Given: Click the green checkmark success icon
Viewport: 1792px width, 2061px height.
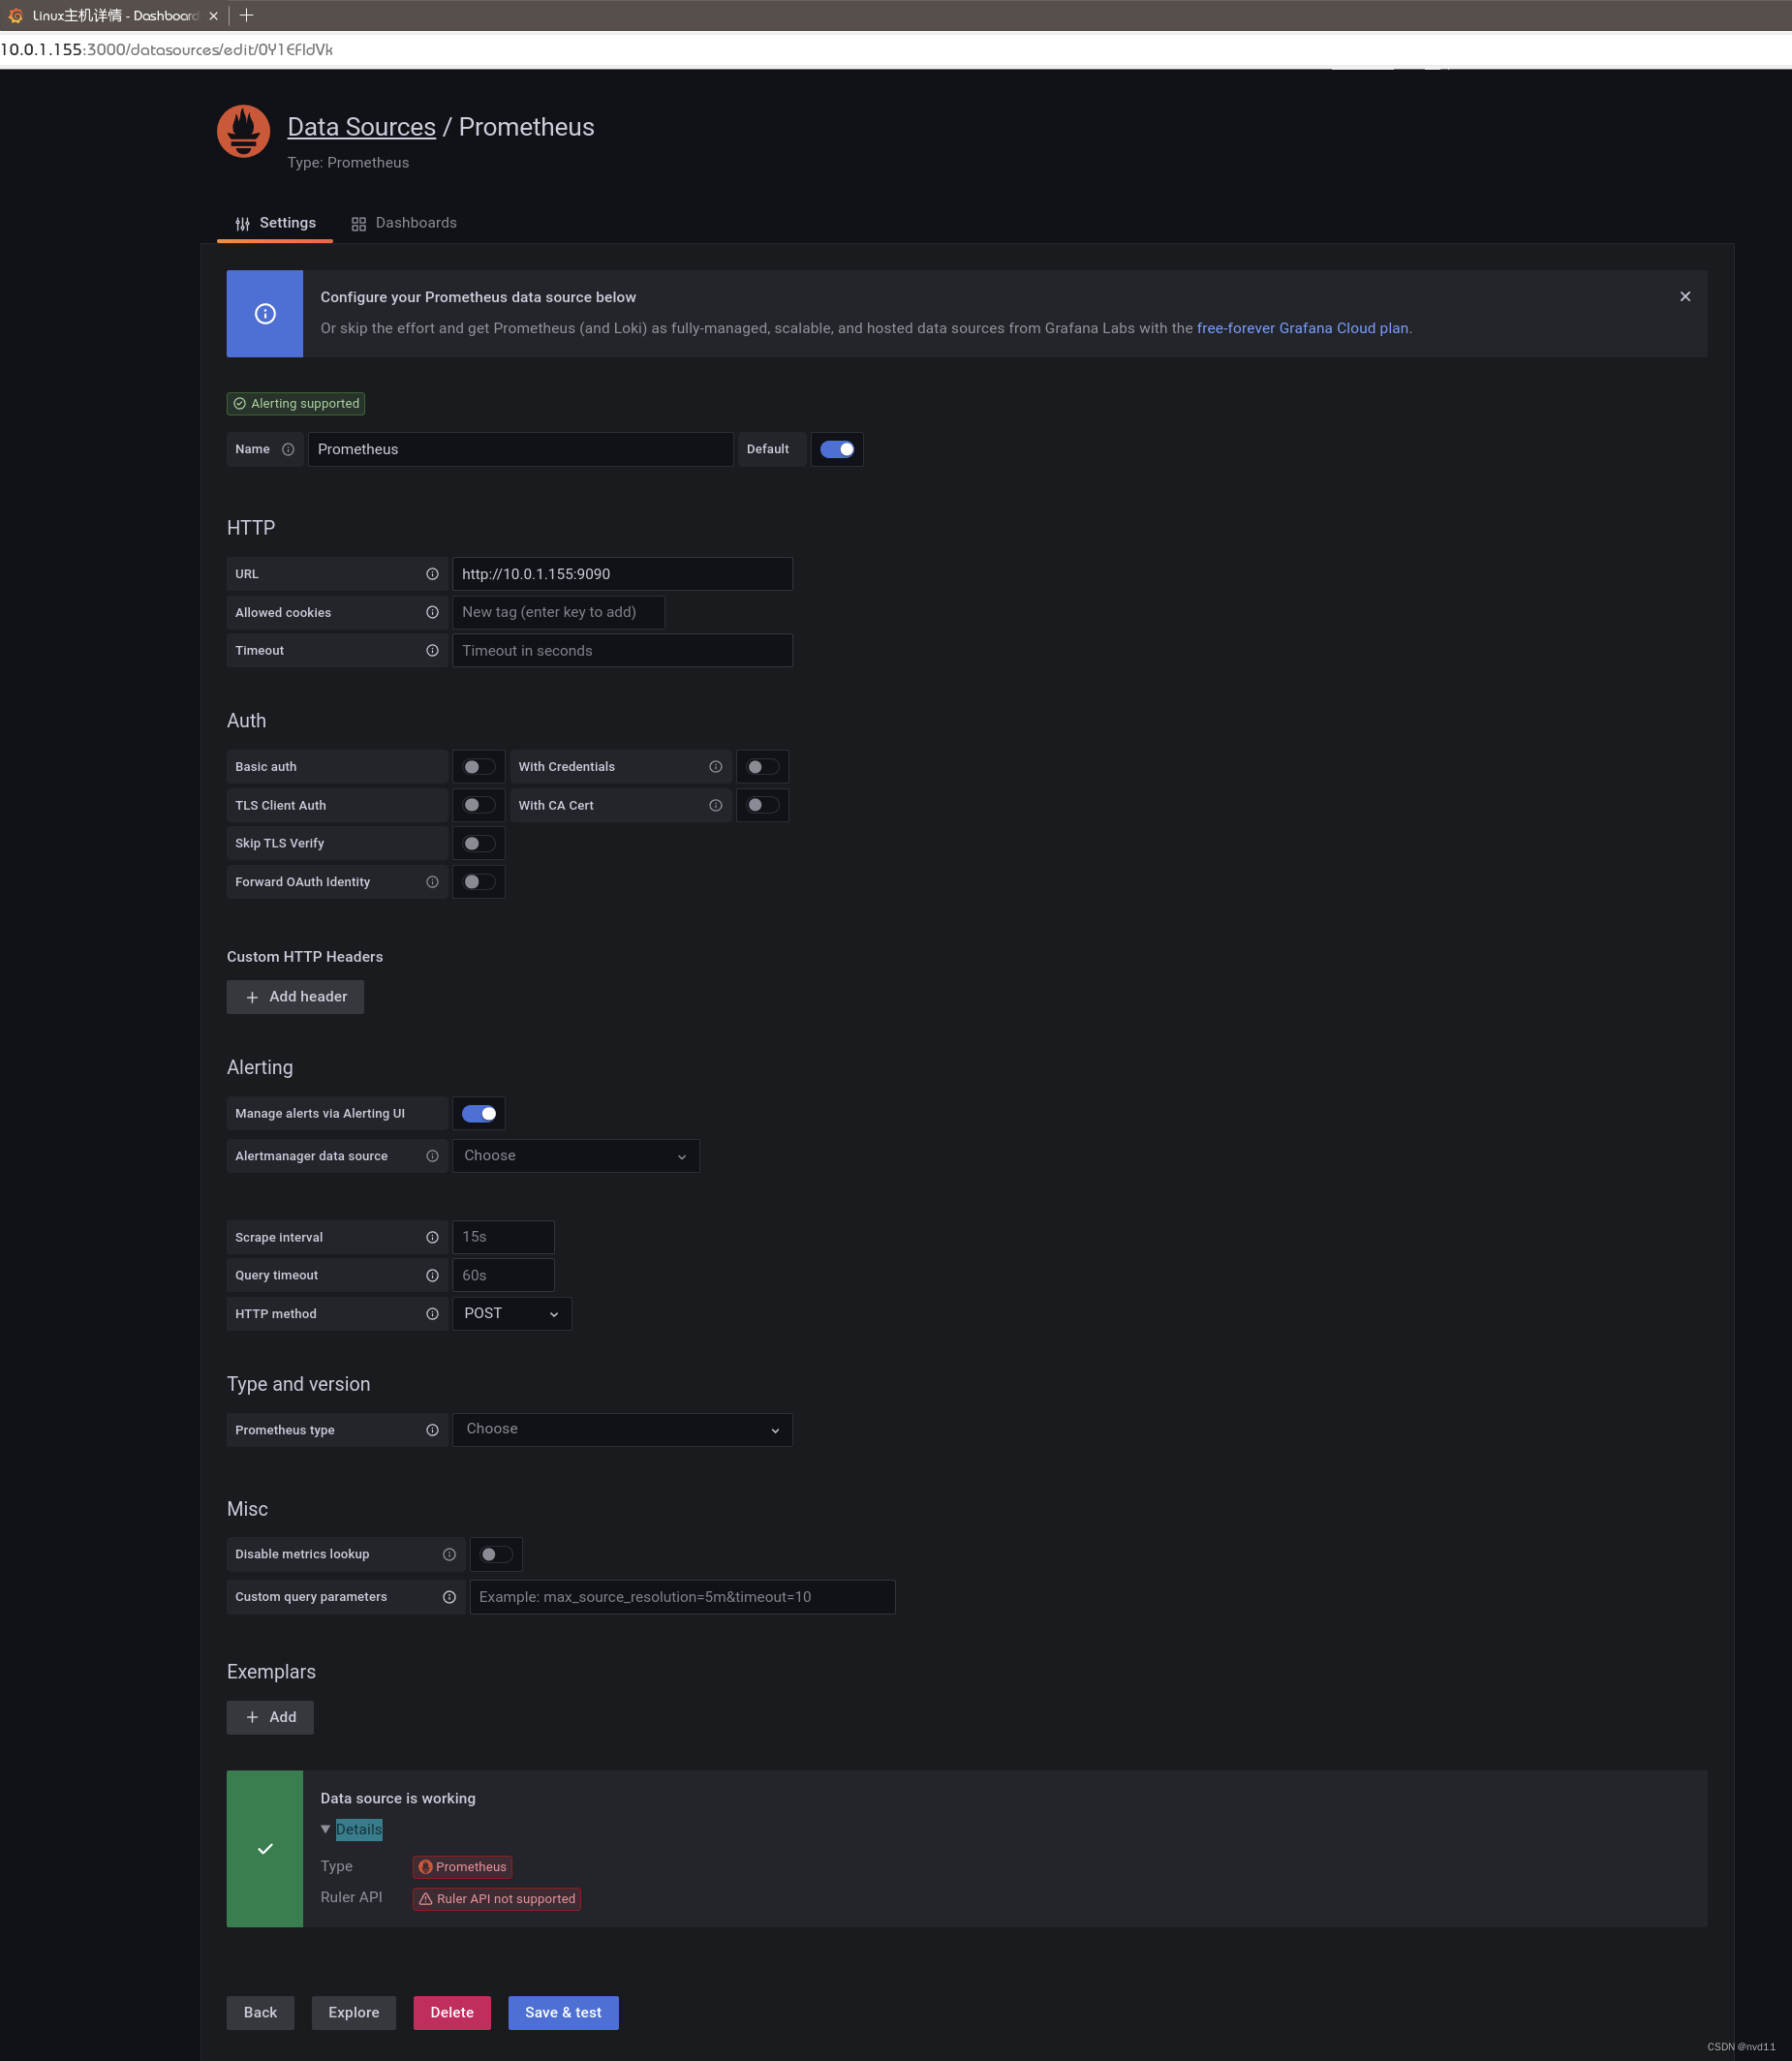Looking at the screenshot, I should (x=265, y=1849).
